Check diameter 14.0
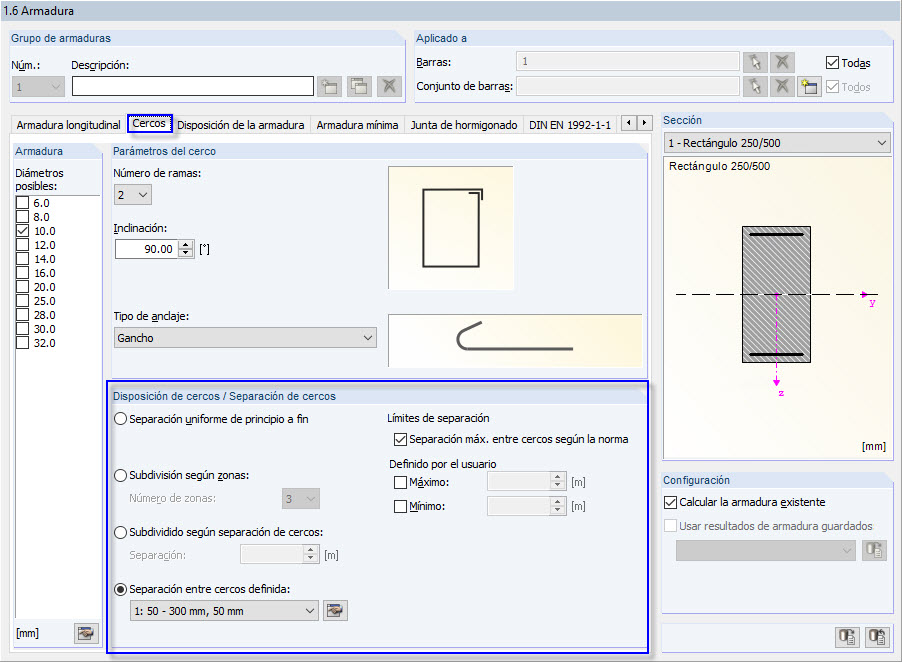This screenshot has height=662, width=902. pyautogui.click(x=22, y=259)
